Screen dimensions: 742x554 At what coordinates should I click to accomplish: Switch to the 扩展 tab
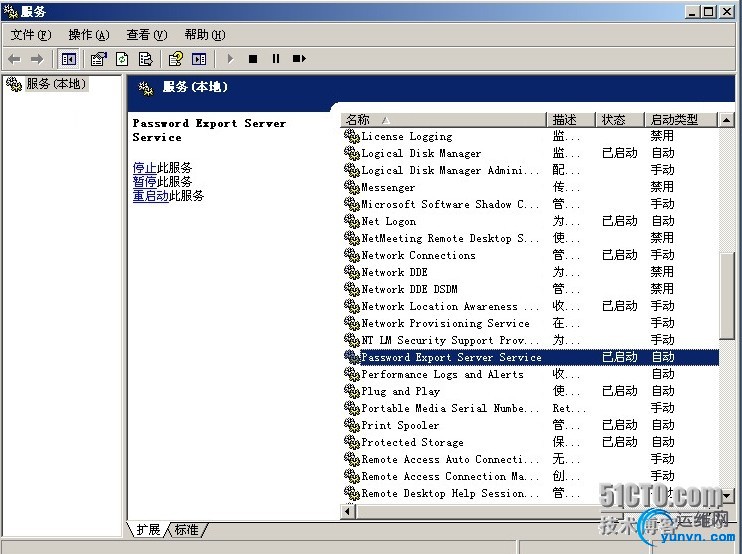148,530
